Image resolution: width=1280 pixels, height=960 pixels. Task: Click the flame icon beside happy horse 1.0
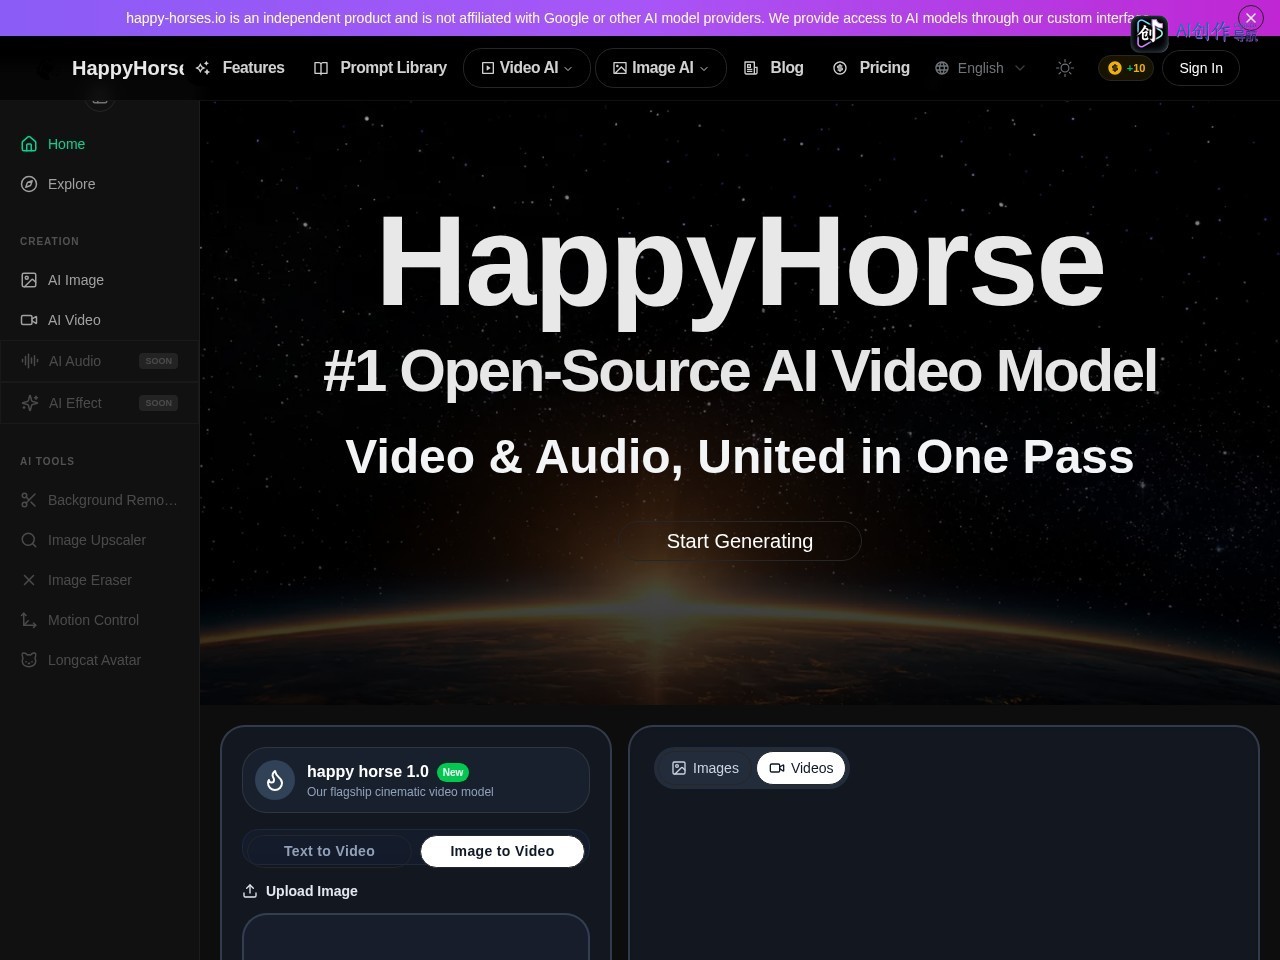275,780
